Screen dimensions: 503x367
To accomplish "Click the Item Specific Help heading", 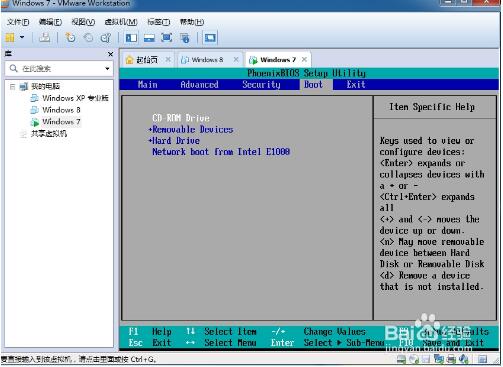I will tap(432, 107).
